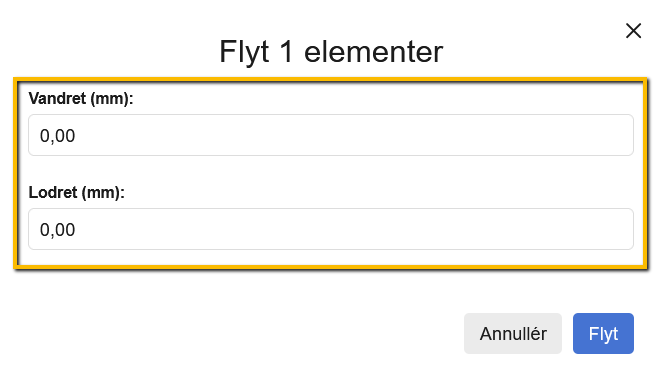Close the Flyt 1 elementer dialog

(633, 31)
